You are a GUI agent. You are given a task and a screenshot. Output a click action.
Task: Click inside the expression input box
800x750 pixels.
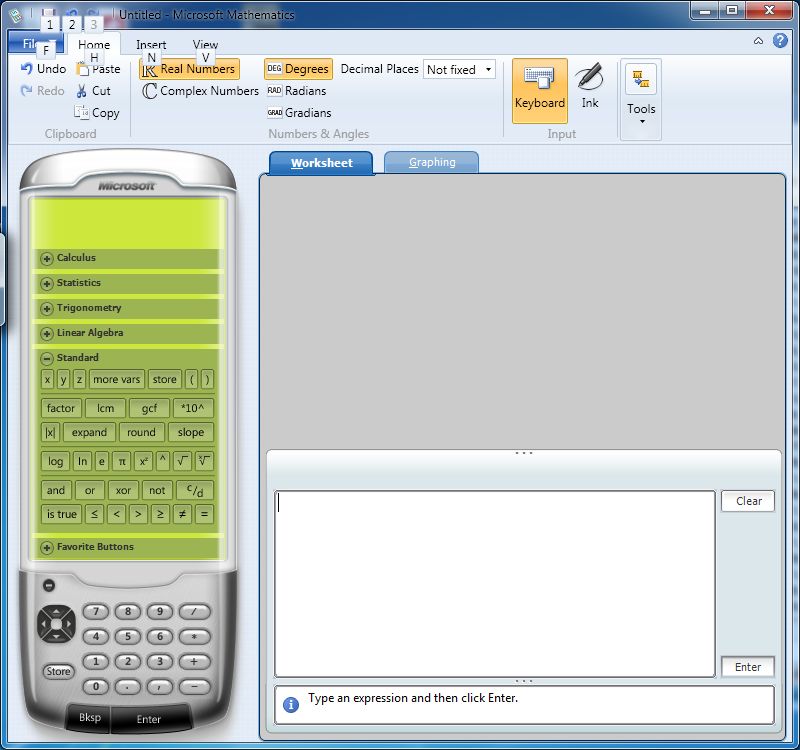495,583
